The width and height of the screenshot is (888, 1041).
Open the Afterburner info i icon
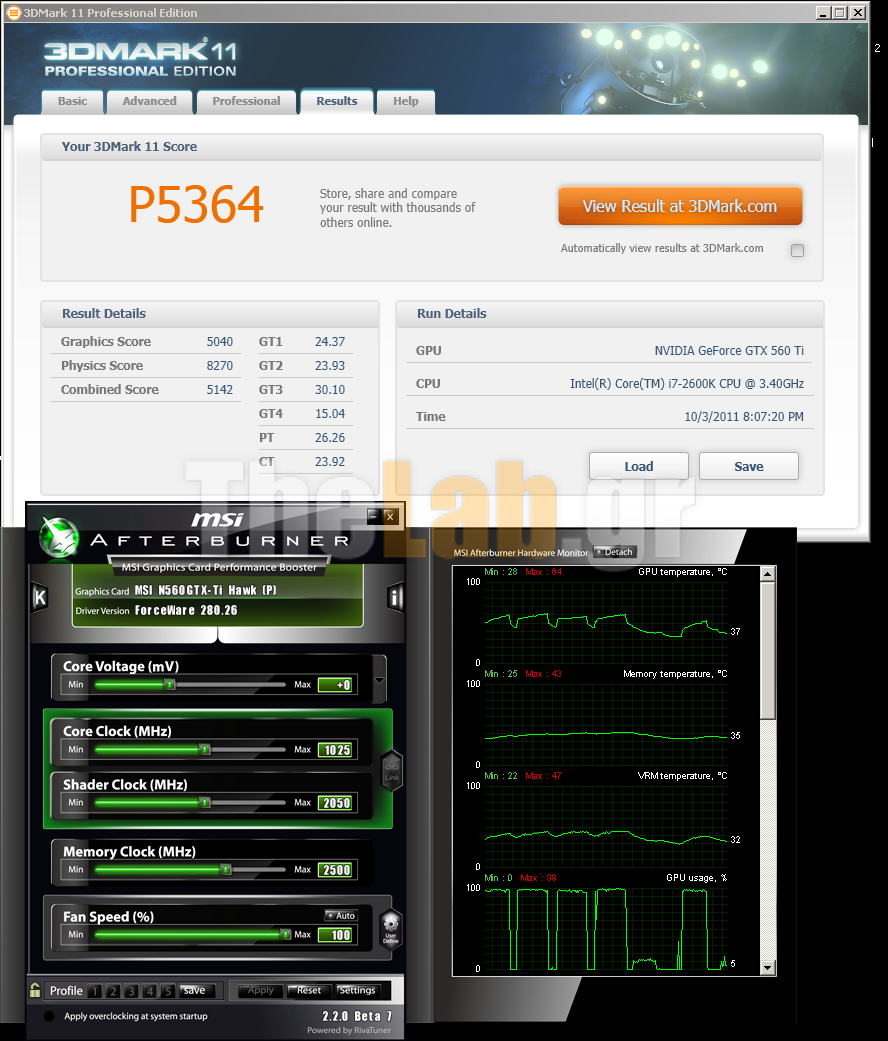click(x=396, y=598)
